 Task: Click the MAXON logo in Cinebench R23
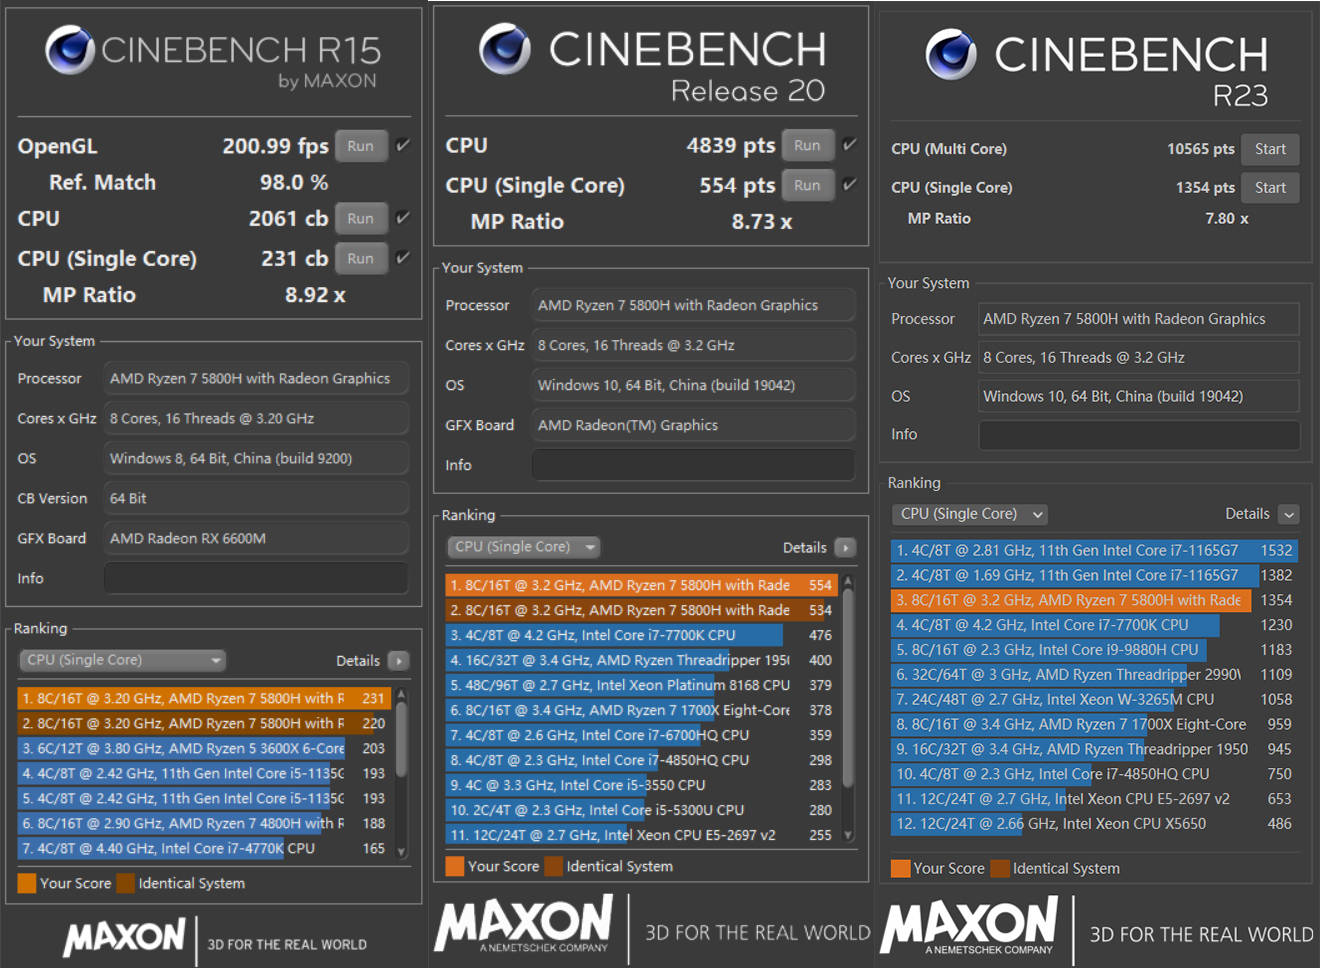(969, 924)
